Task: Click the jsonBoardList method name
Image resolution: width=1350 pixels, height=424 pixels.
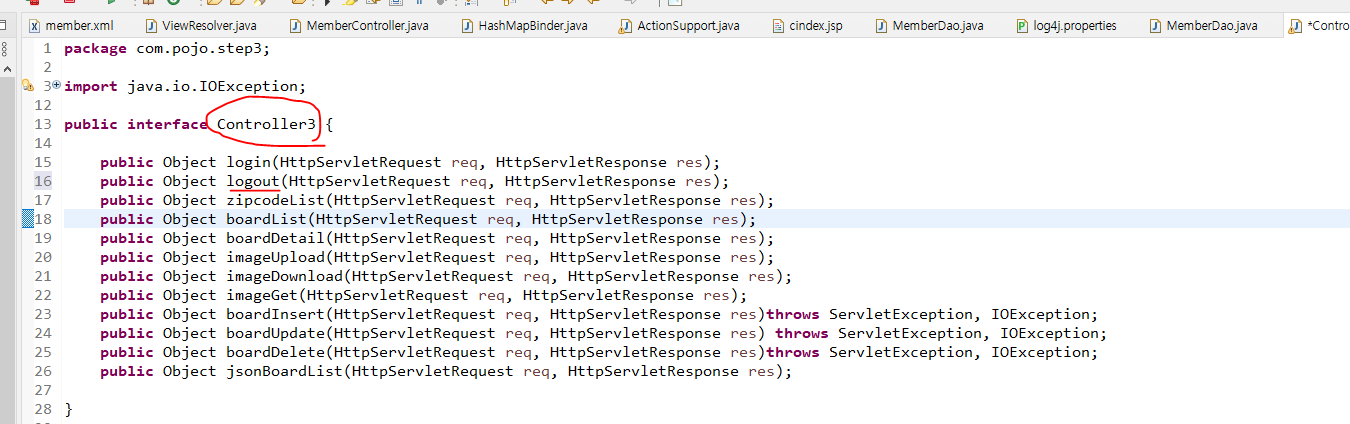Action: tap(285, 371)
